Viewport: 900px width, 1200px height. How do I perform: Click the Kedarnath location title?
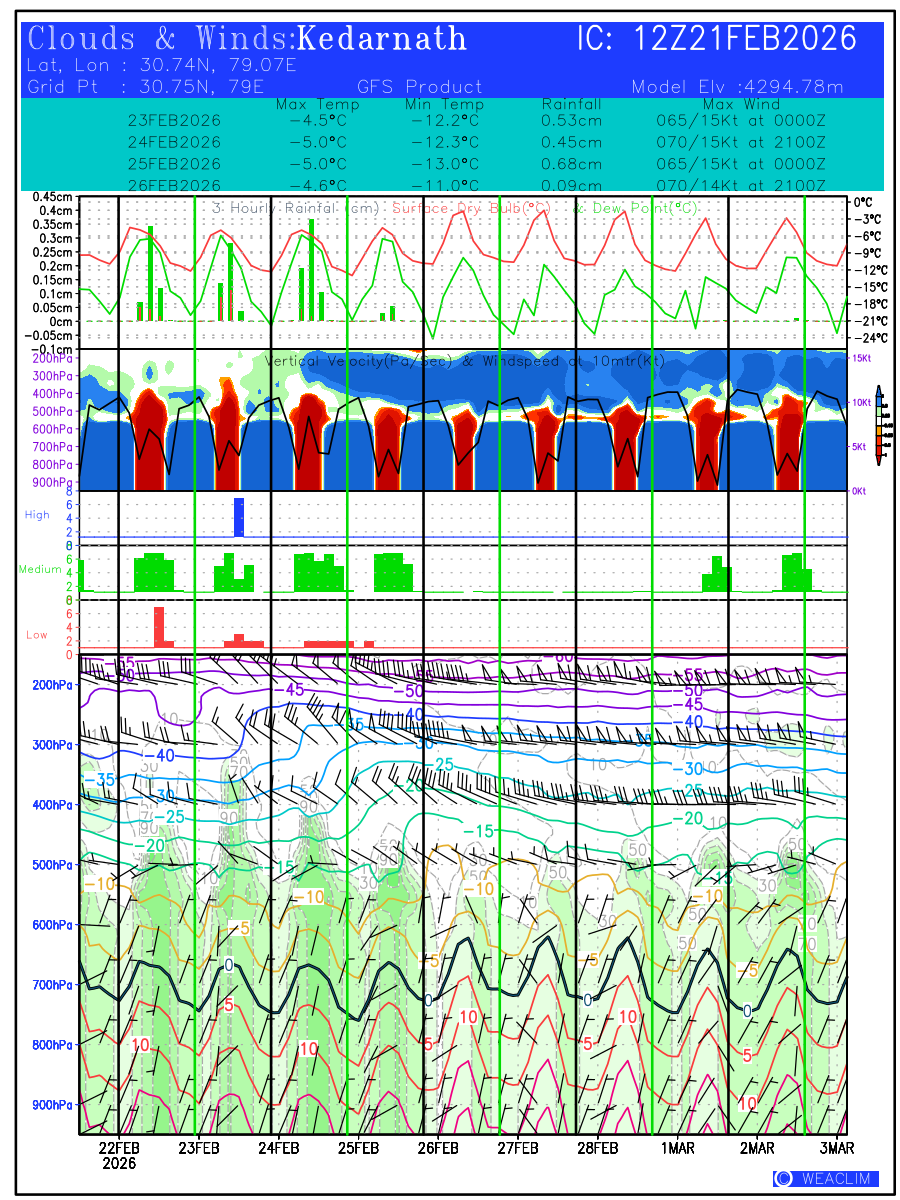(x=383, y=39)
